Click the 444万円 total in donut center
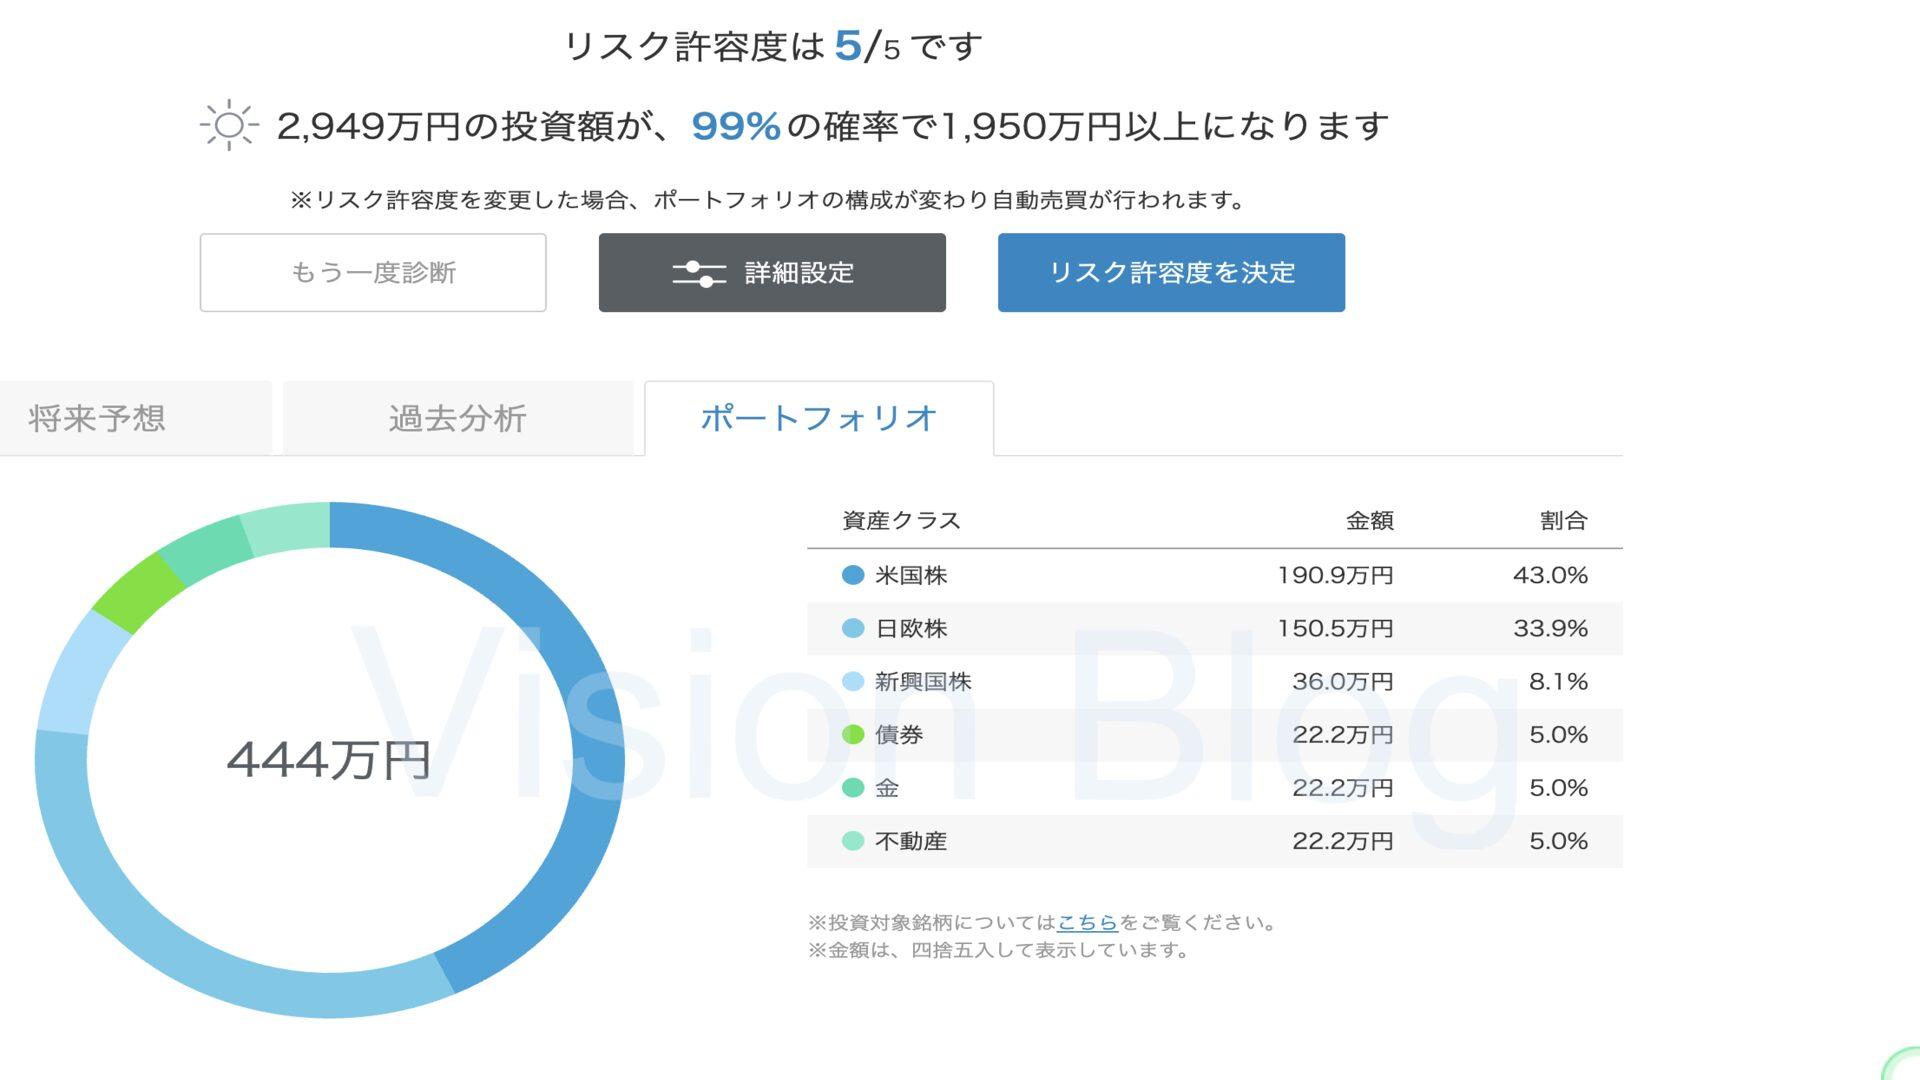 [329, 760]
